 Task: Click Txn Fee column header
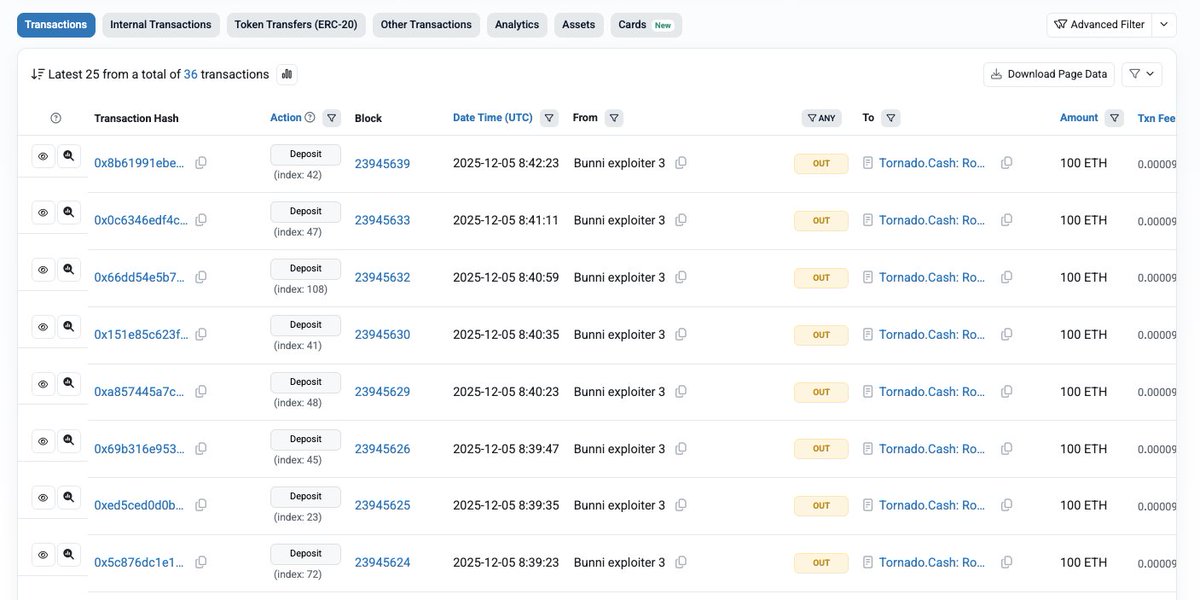[1156, 118]
